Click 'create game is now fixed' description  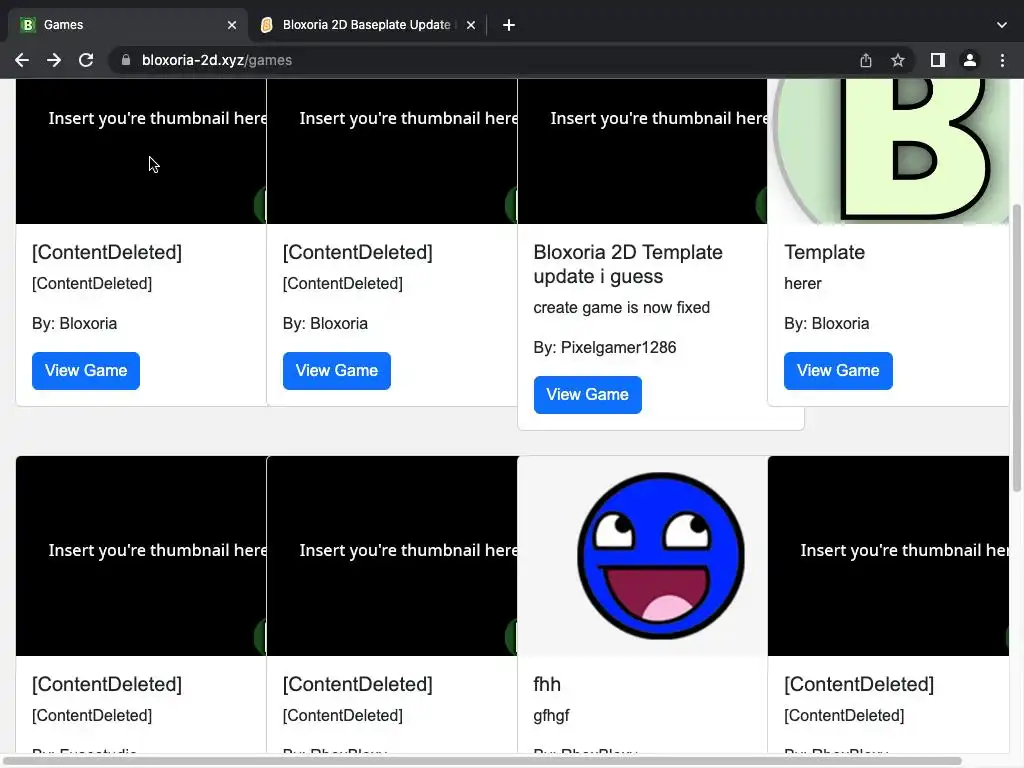pyautogui.click(x=621, y=308)
